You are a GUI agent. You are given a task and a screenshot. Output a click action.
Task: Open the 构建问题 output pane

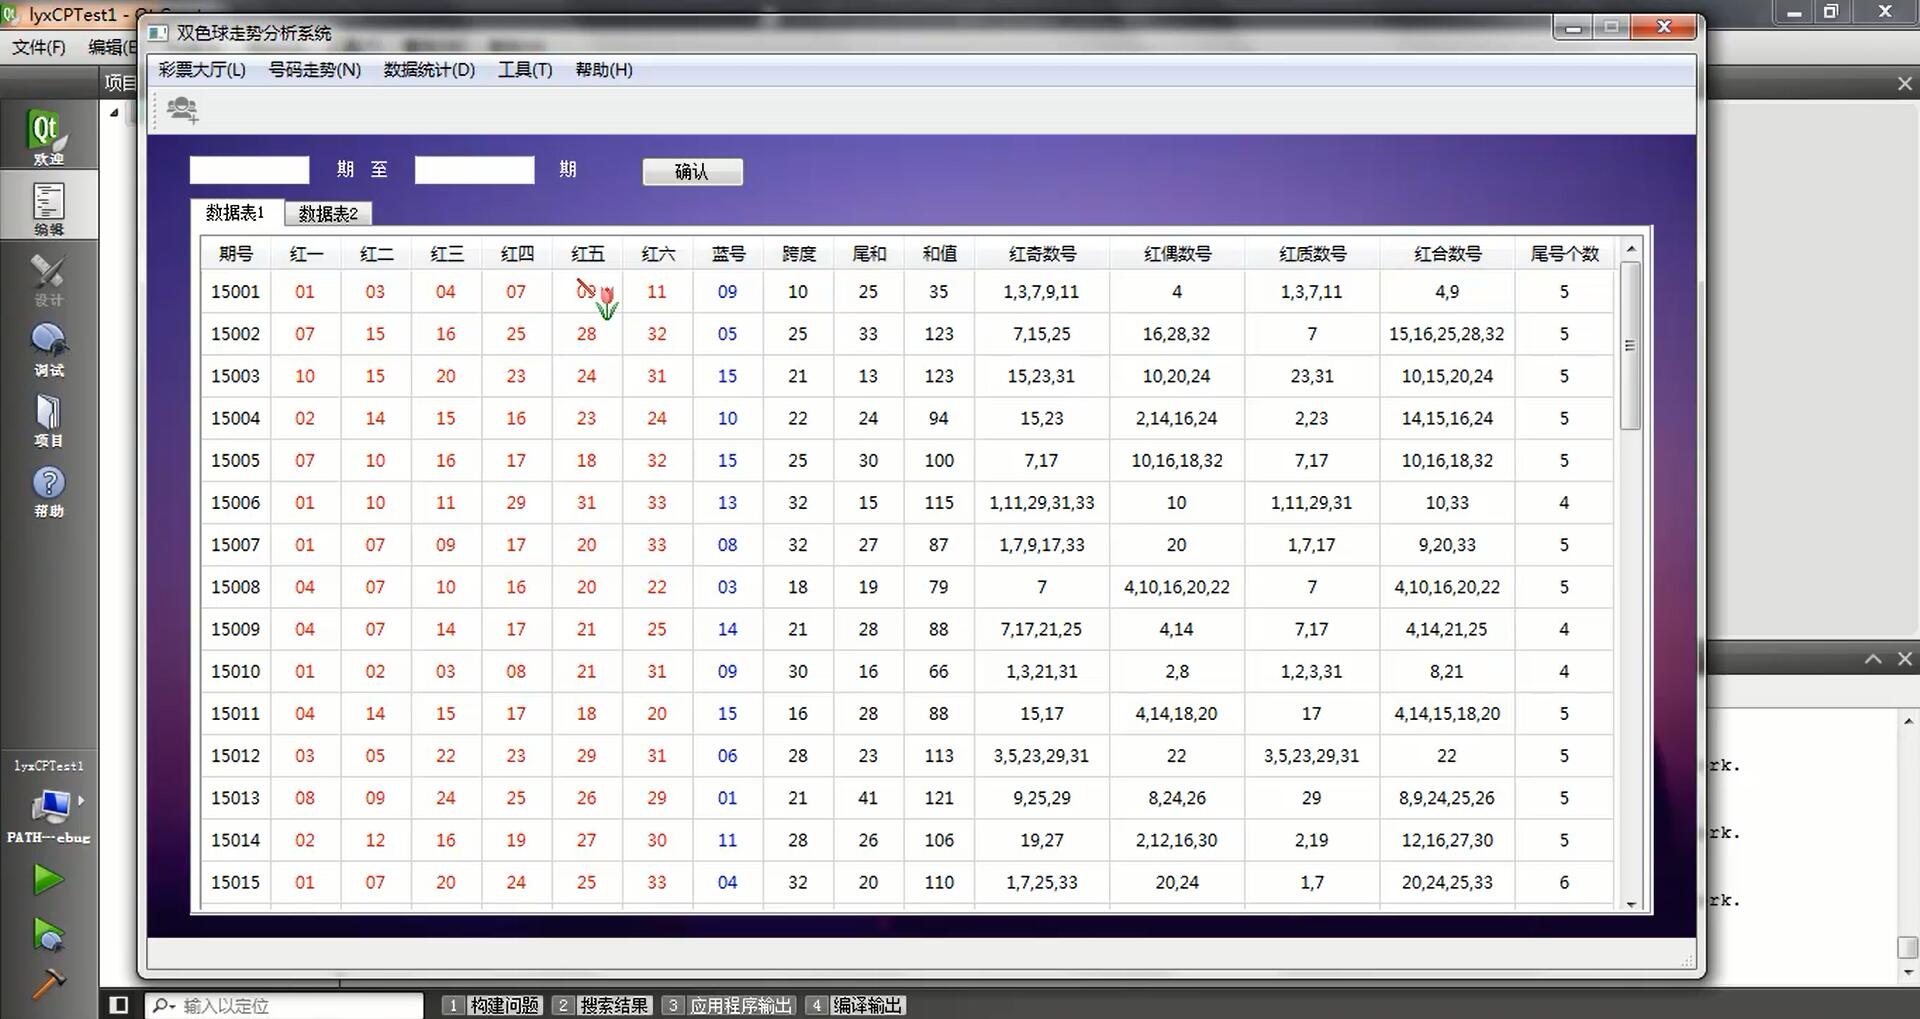click(x=493, y=1005)
